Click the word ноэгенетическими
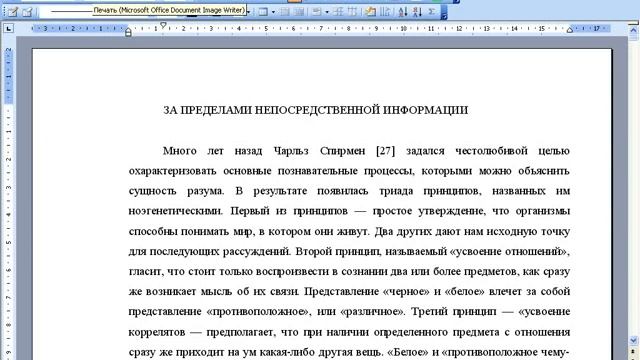Viewport: 640px width, 360px height. click(x=176, y=211)
